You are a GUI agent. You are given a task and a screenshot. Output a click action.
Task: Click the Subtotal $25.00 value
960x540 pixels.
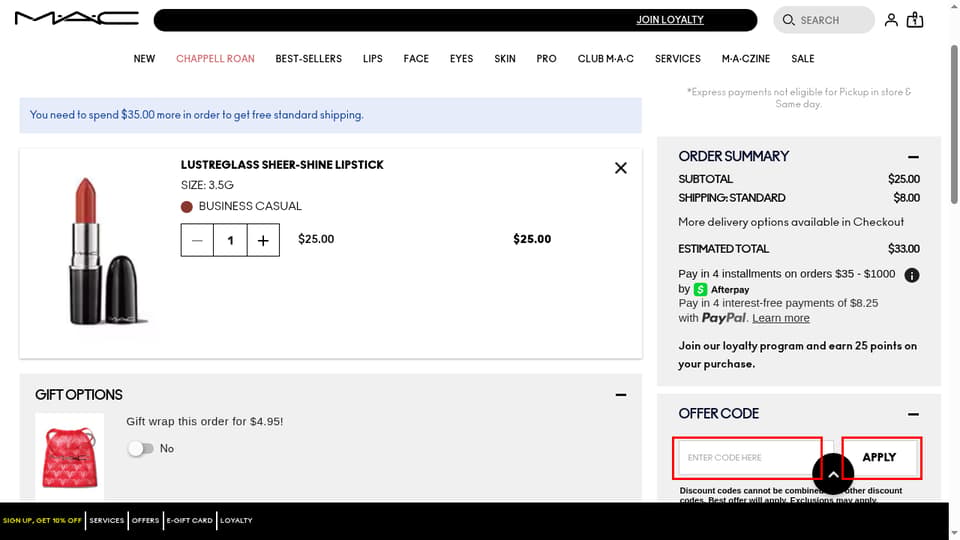[904, 179]
